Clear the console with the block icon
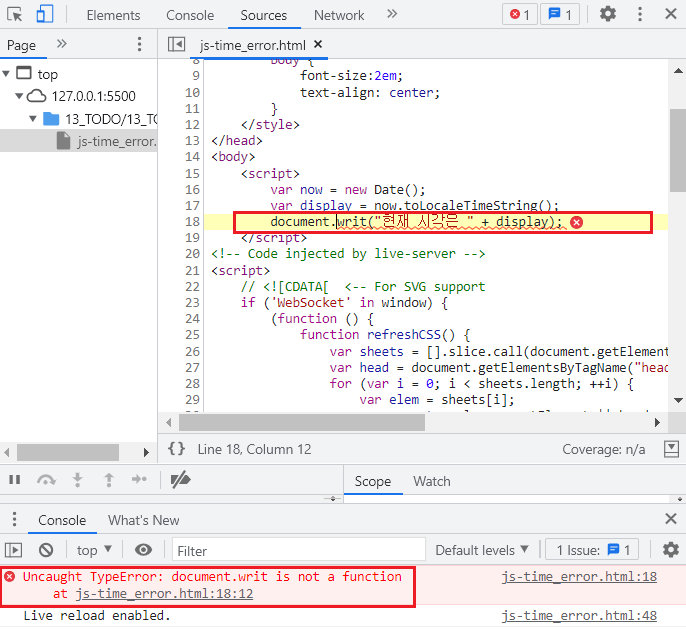686x629 pixels. (46, 550)
